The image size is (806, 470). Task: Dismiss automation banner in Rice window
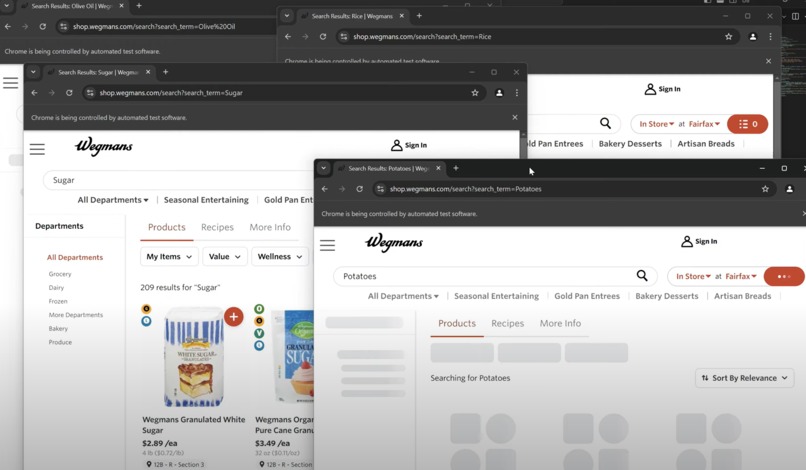click(x=768, y=61)
